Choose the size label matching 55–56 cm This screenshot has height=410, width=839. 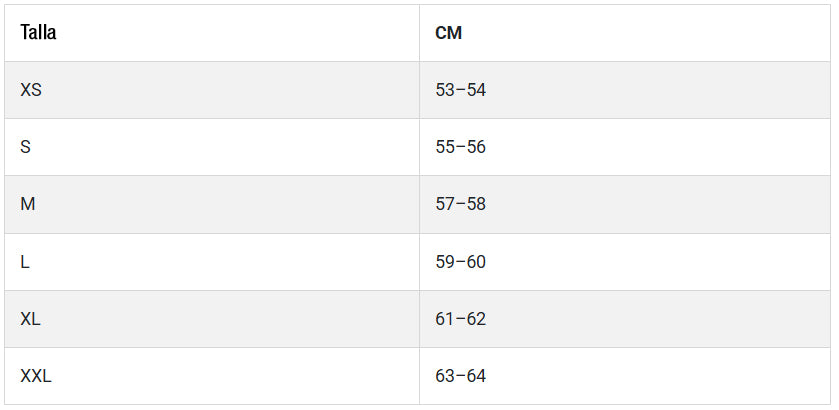pos(26,147)
